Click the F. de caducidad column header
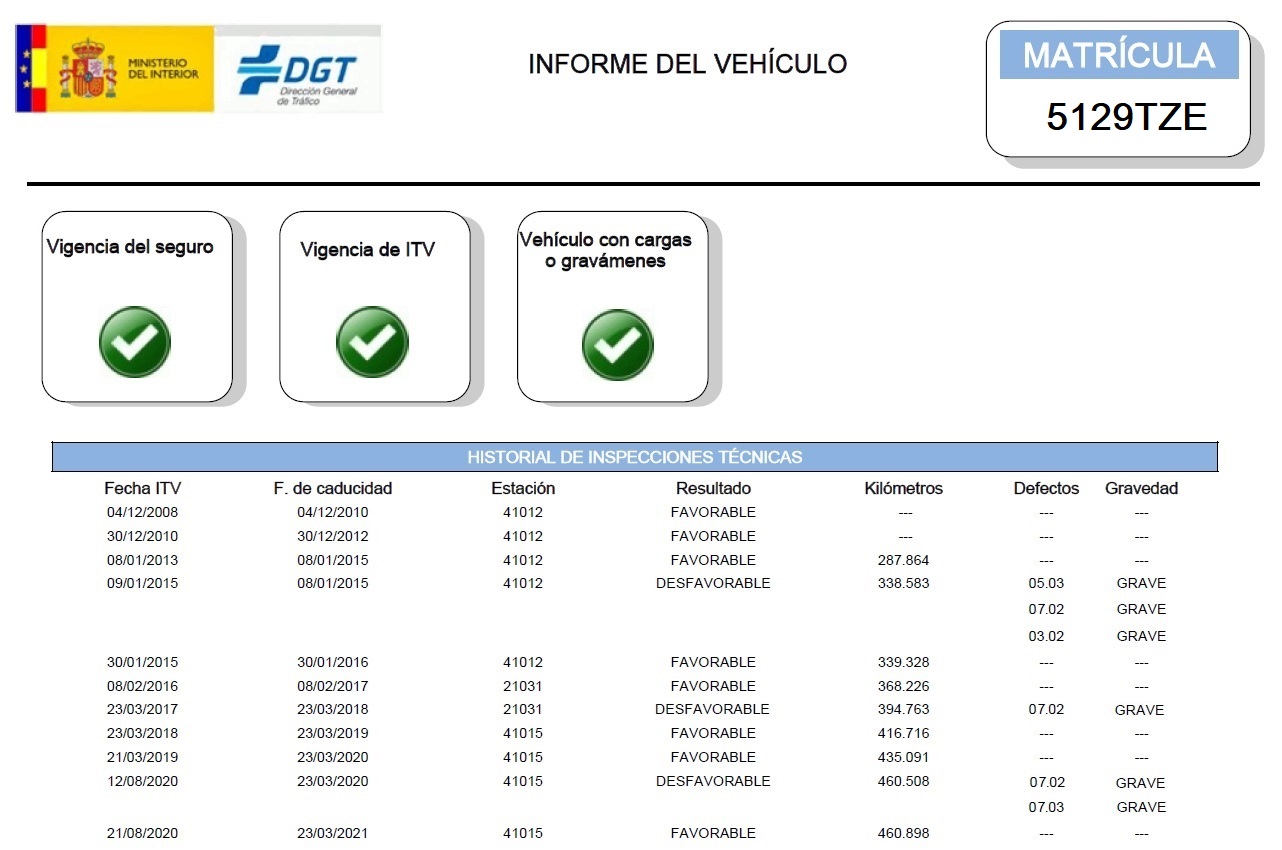 [x=333, y=489]
